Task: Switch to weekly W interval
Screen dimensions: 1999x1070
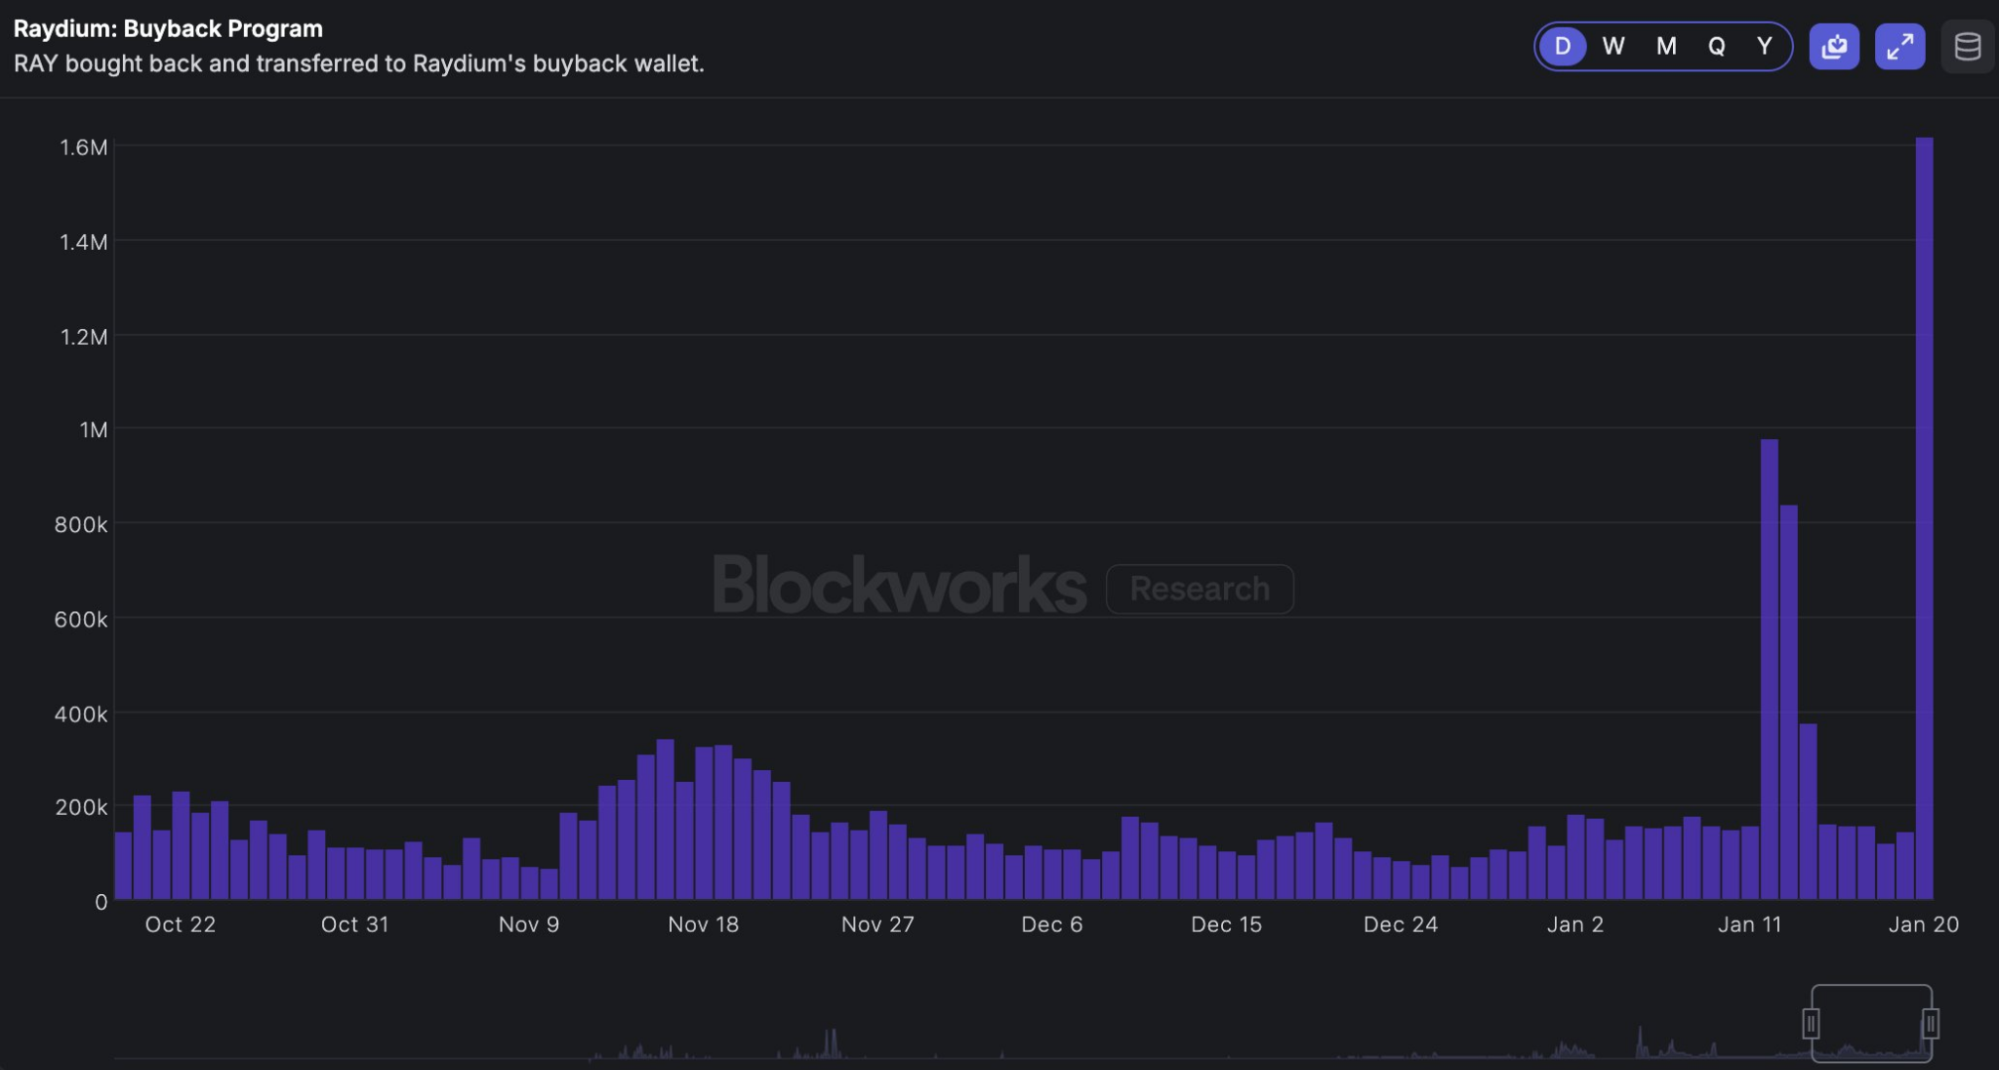Action: pos(1613,46)
